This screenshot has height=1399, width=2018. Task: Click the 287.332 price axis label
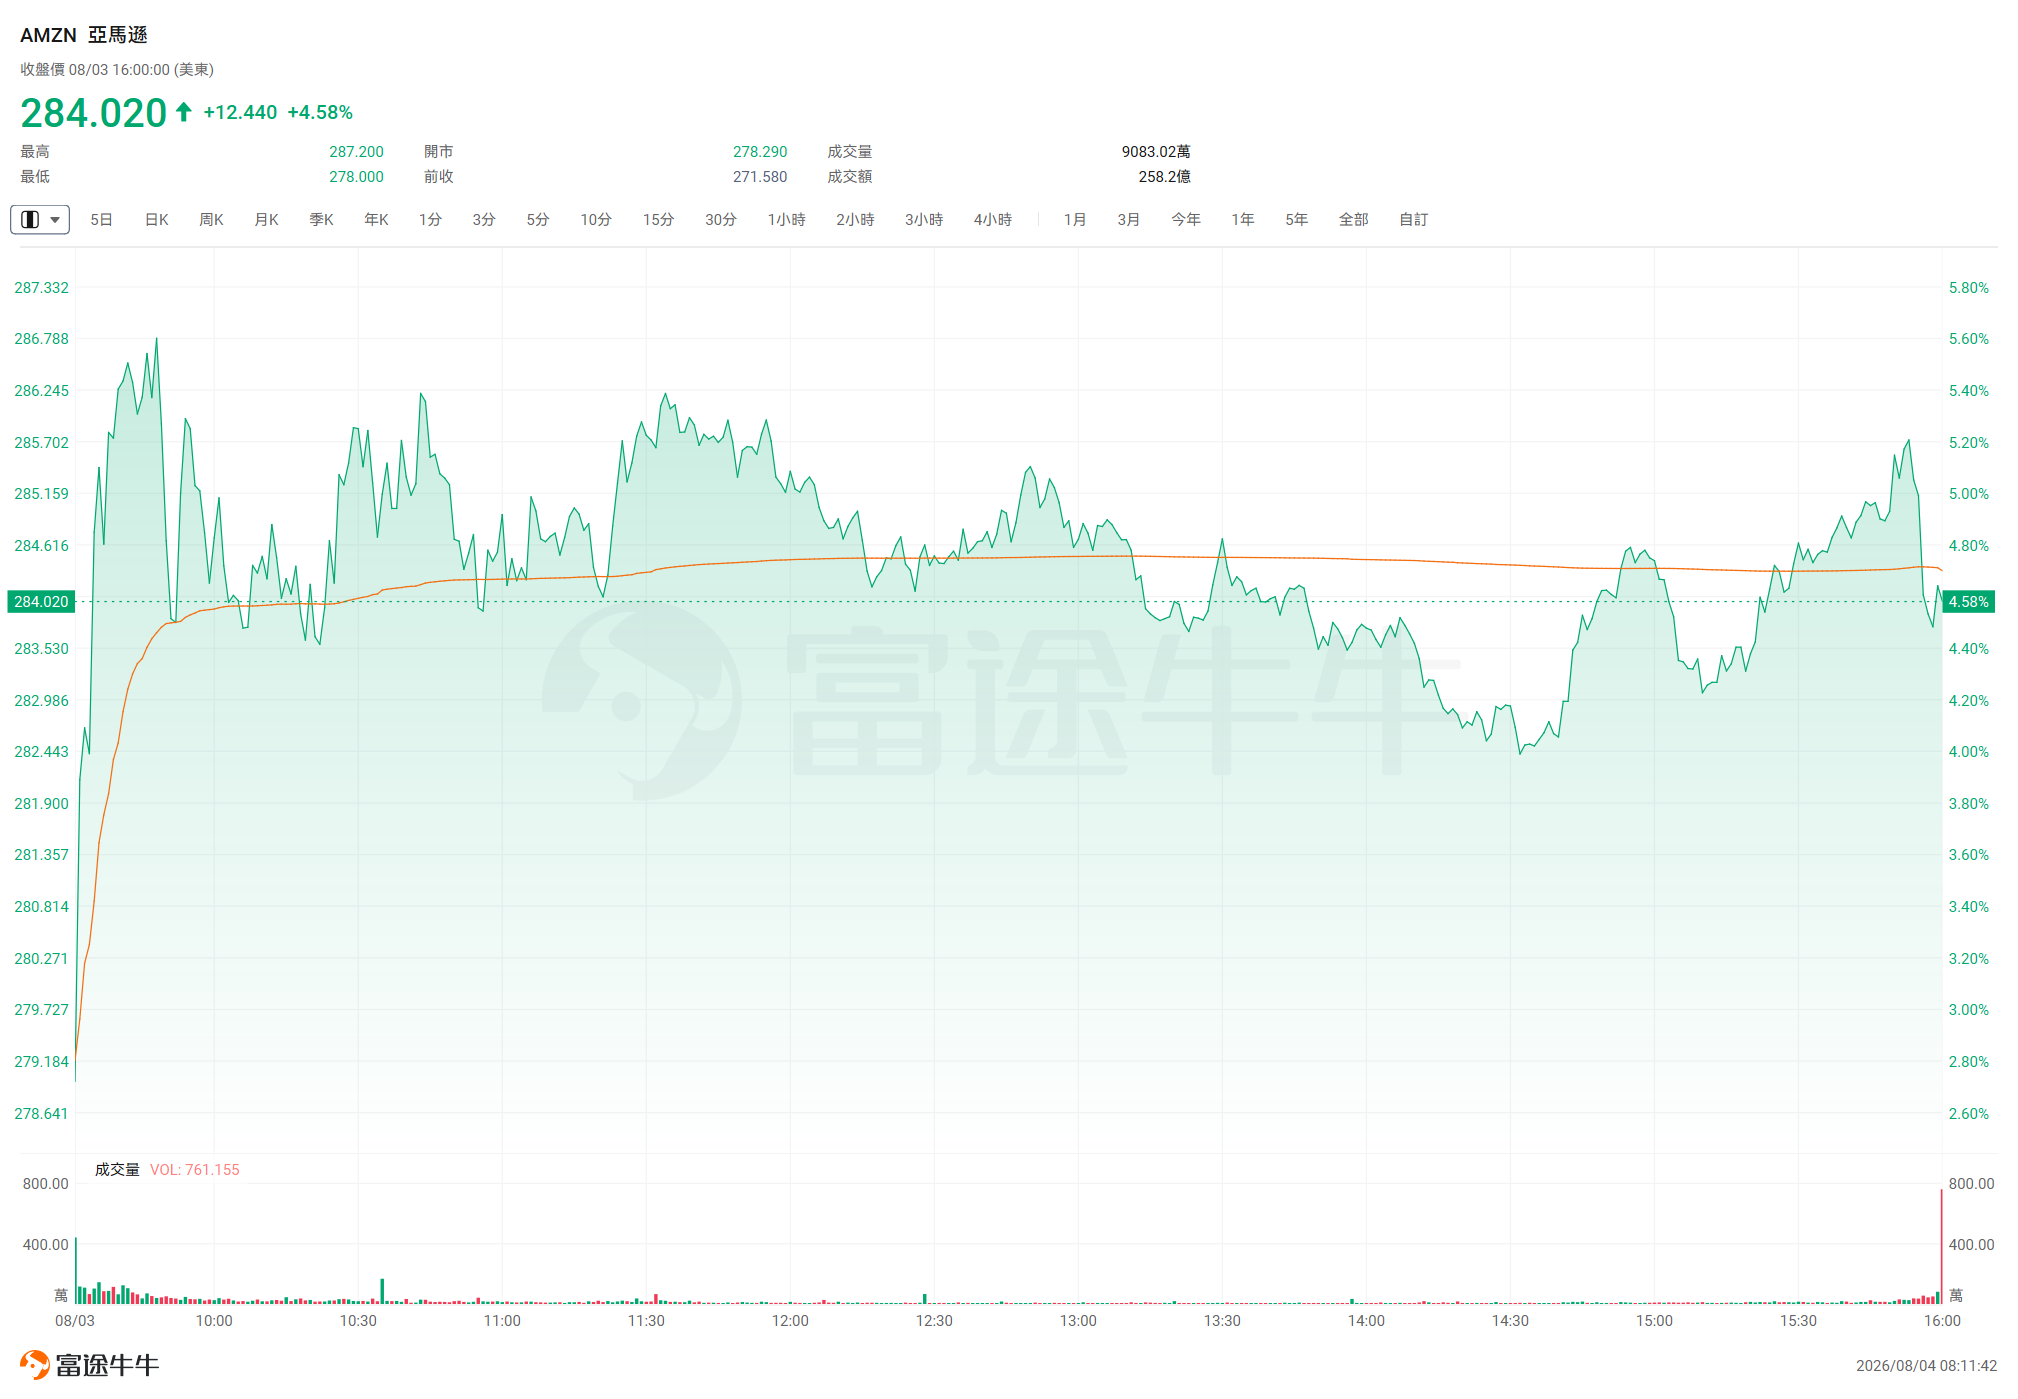pos(41,287)
